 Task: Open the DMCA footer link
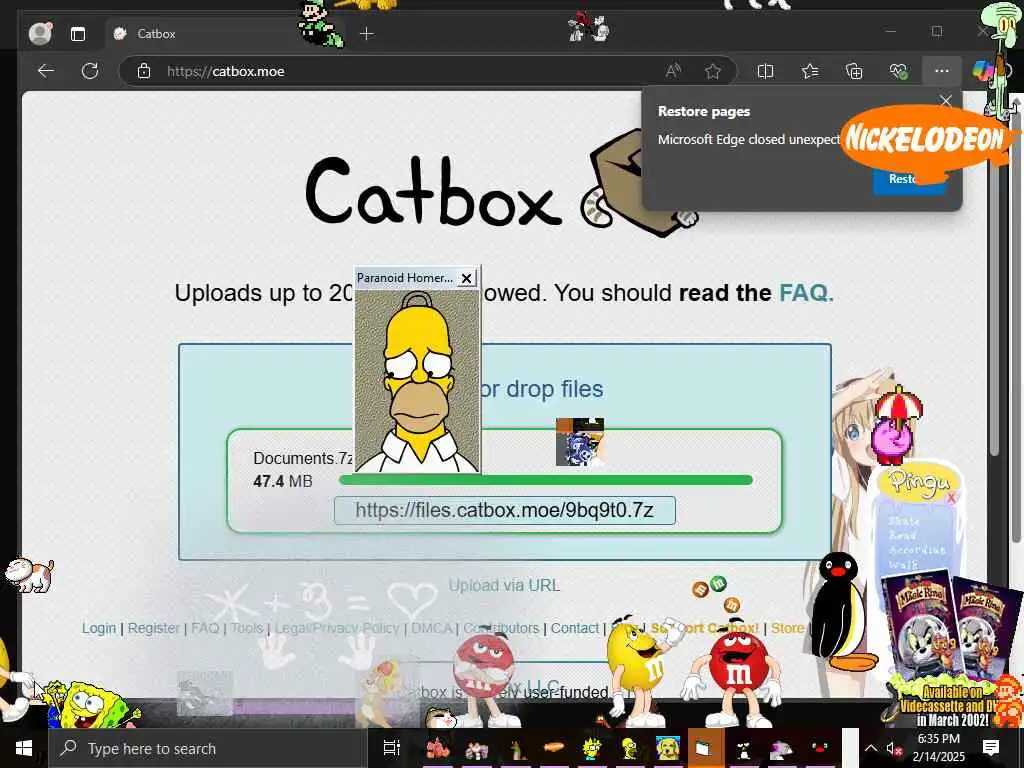click(x=432, y=628)
